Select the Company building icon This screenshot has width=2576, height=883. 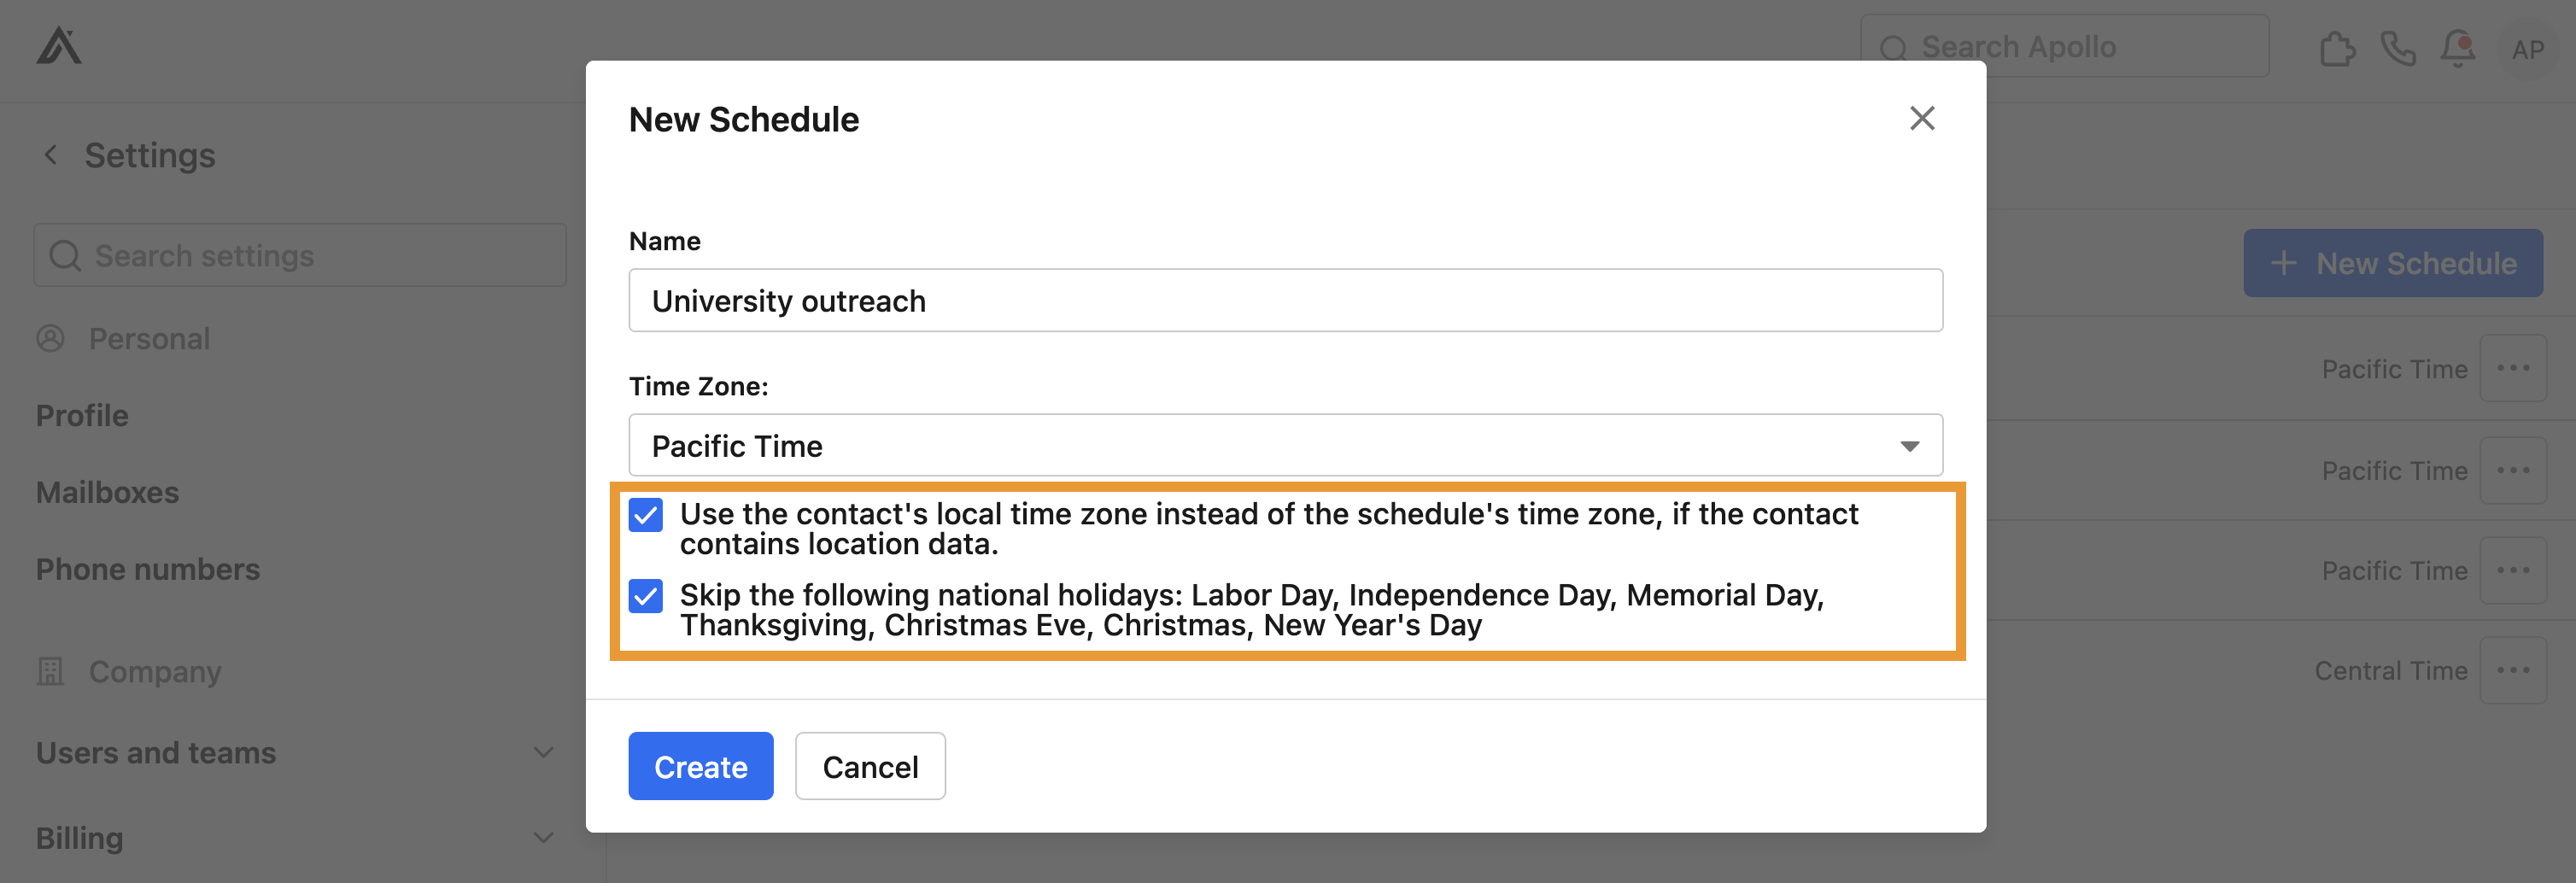pos(52,671)
